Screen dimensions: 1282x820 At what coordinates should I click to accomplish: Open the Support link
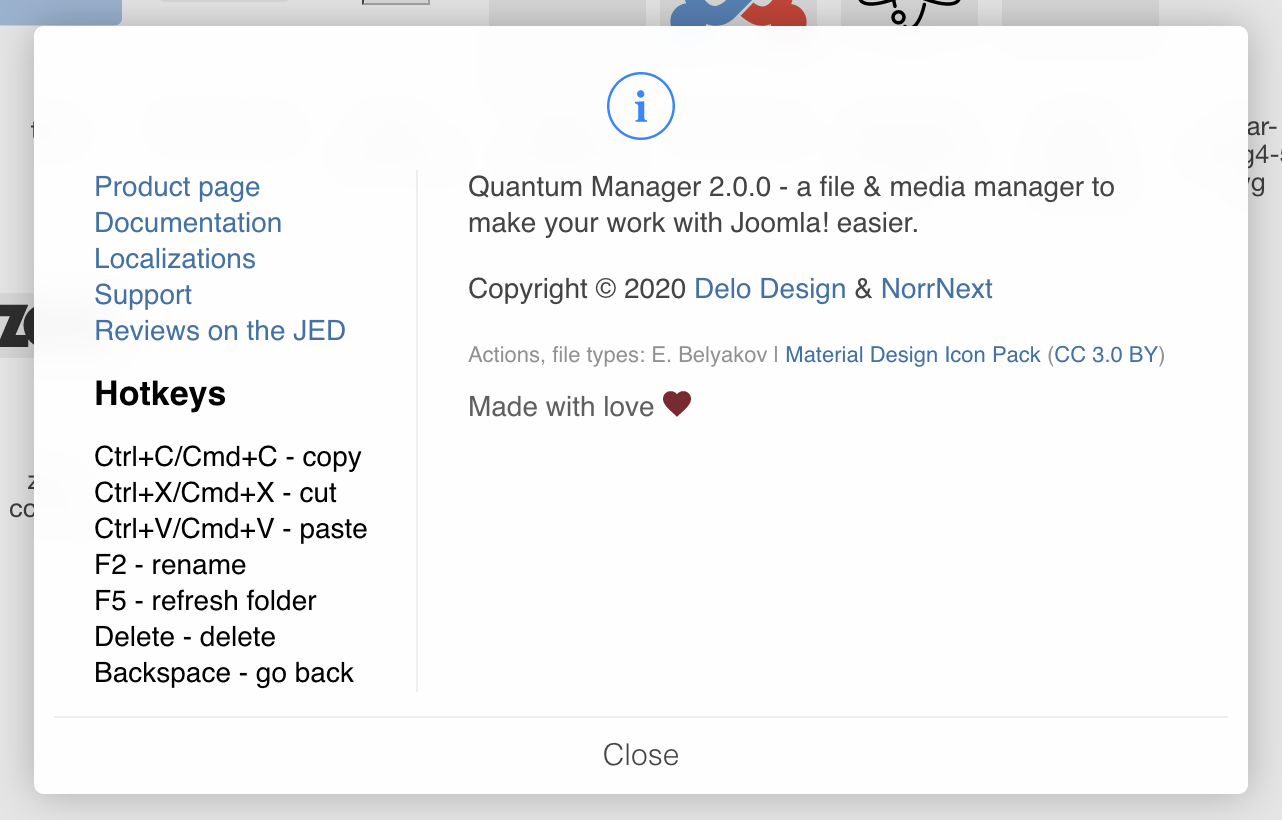click(x=143, y=295)
